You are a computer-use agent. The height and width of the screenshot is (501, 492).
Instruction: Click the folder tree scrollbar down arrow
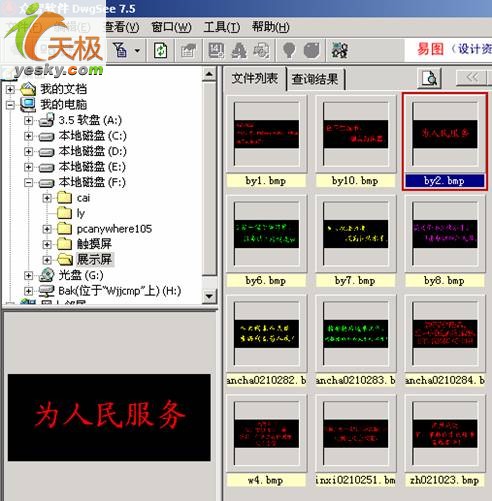209,296
